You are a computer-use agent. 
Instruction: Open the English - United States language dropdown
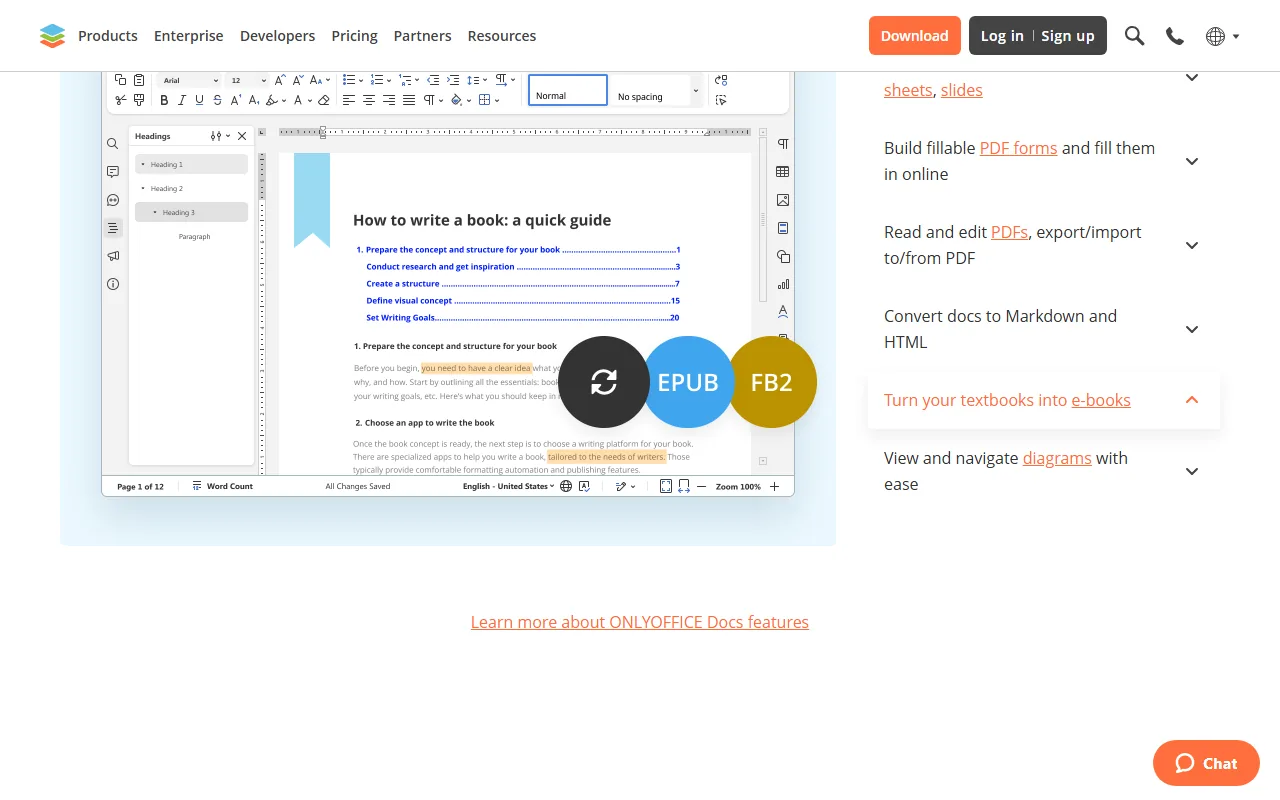[508, 486]
